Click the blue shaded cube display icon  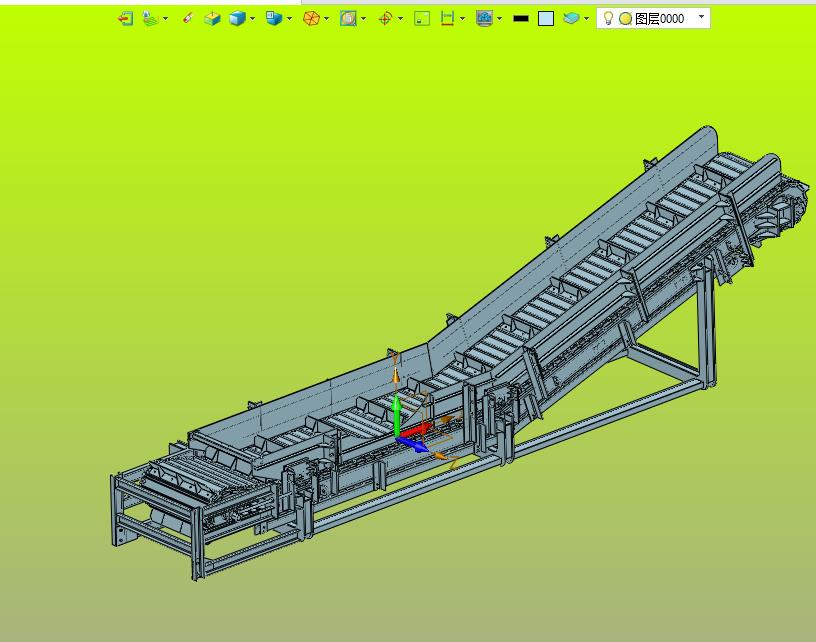(x=237, y=19)
